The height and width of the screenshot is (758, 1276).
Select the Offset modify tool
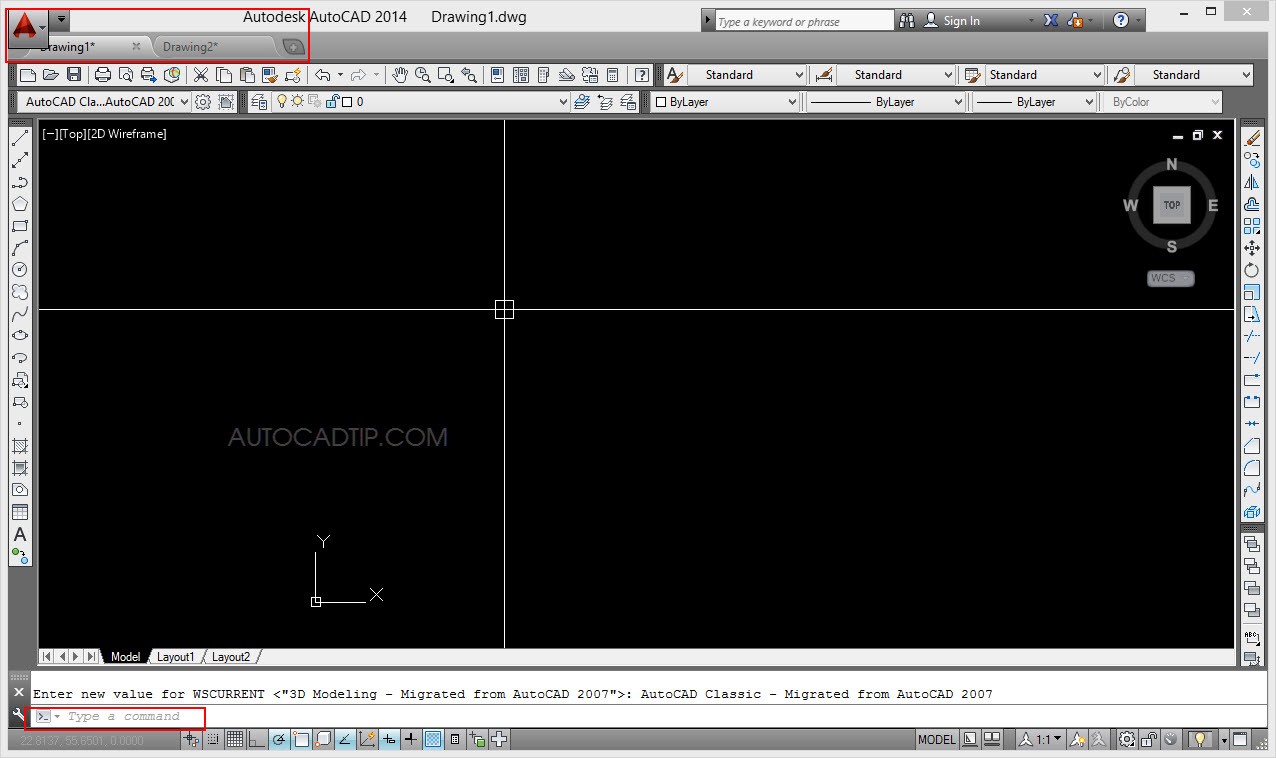click(x=1252, y=204)
